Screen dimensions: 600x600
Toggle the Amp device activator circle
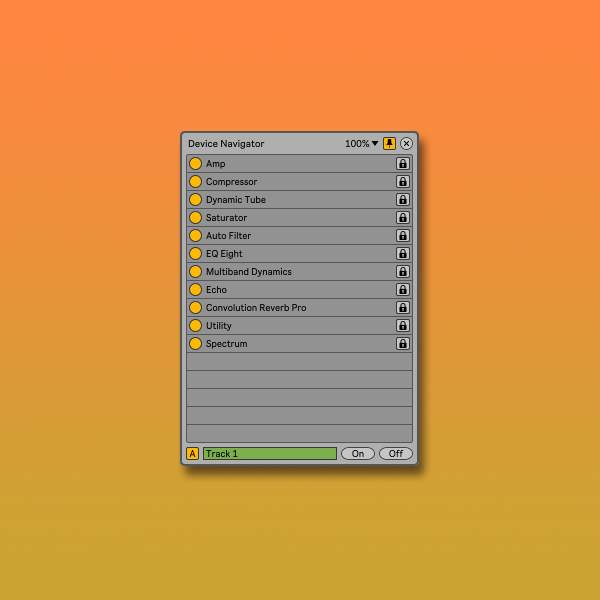(196, 164)
